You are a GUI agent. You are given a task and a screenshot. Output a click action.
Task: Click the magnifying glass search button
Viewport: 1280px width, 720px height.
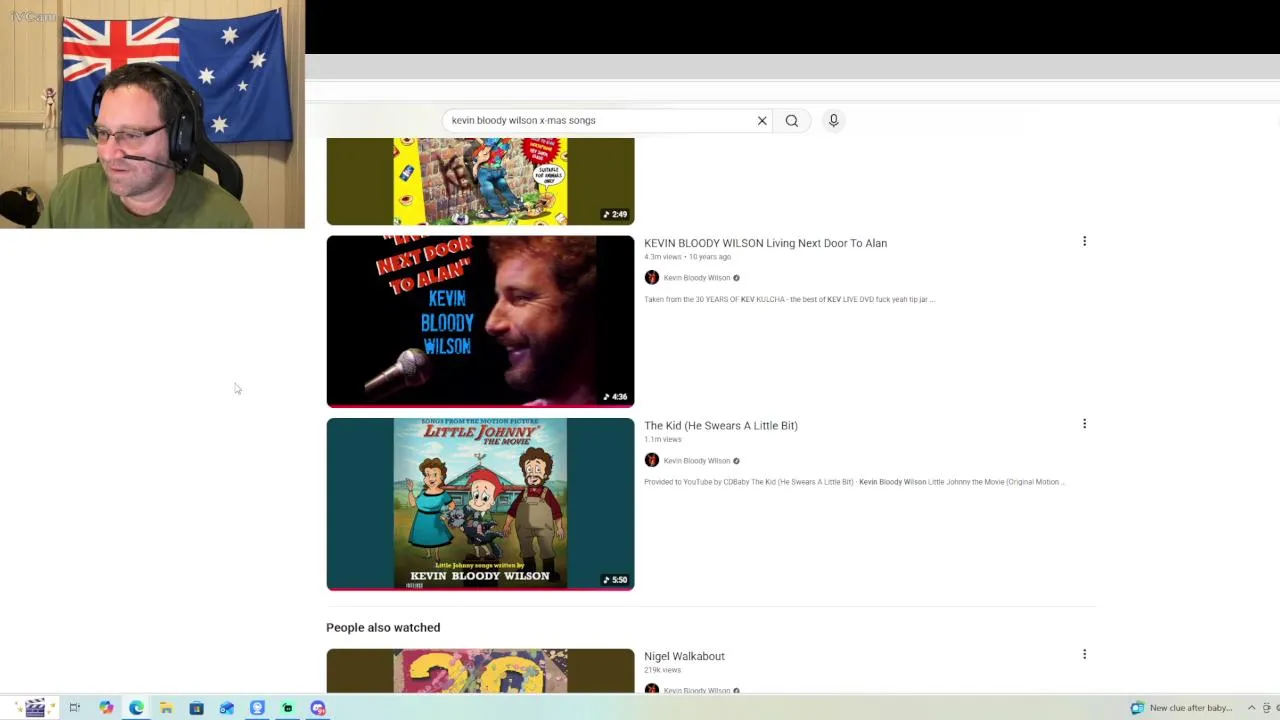coord(791,121)
